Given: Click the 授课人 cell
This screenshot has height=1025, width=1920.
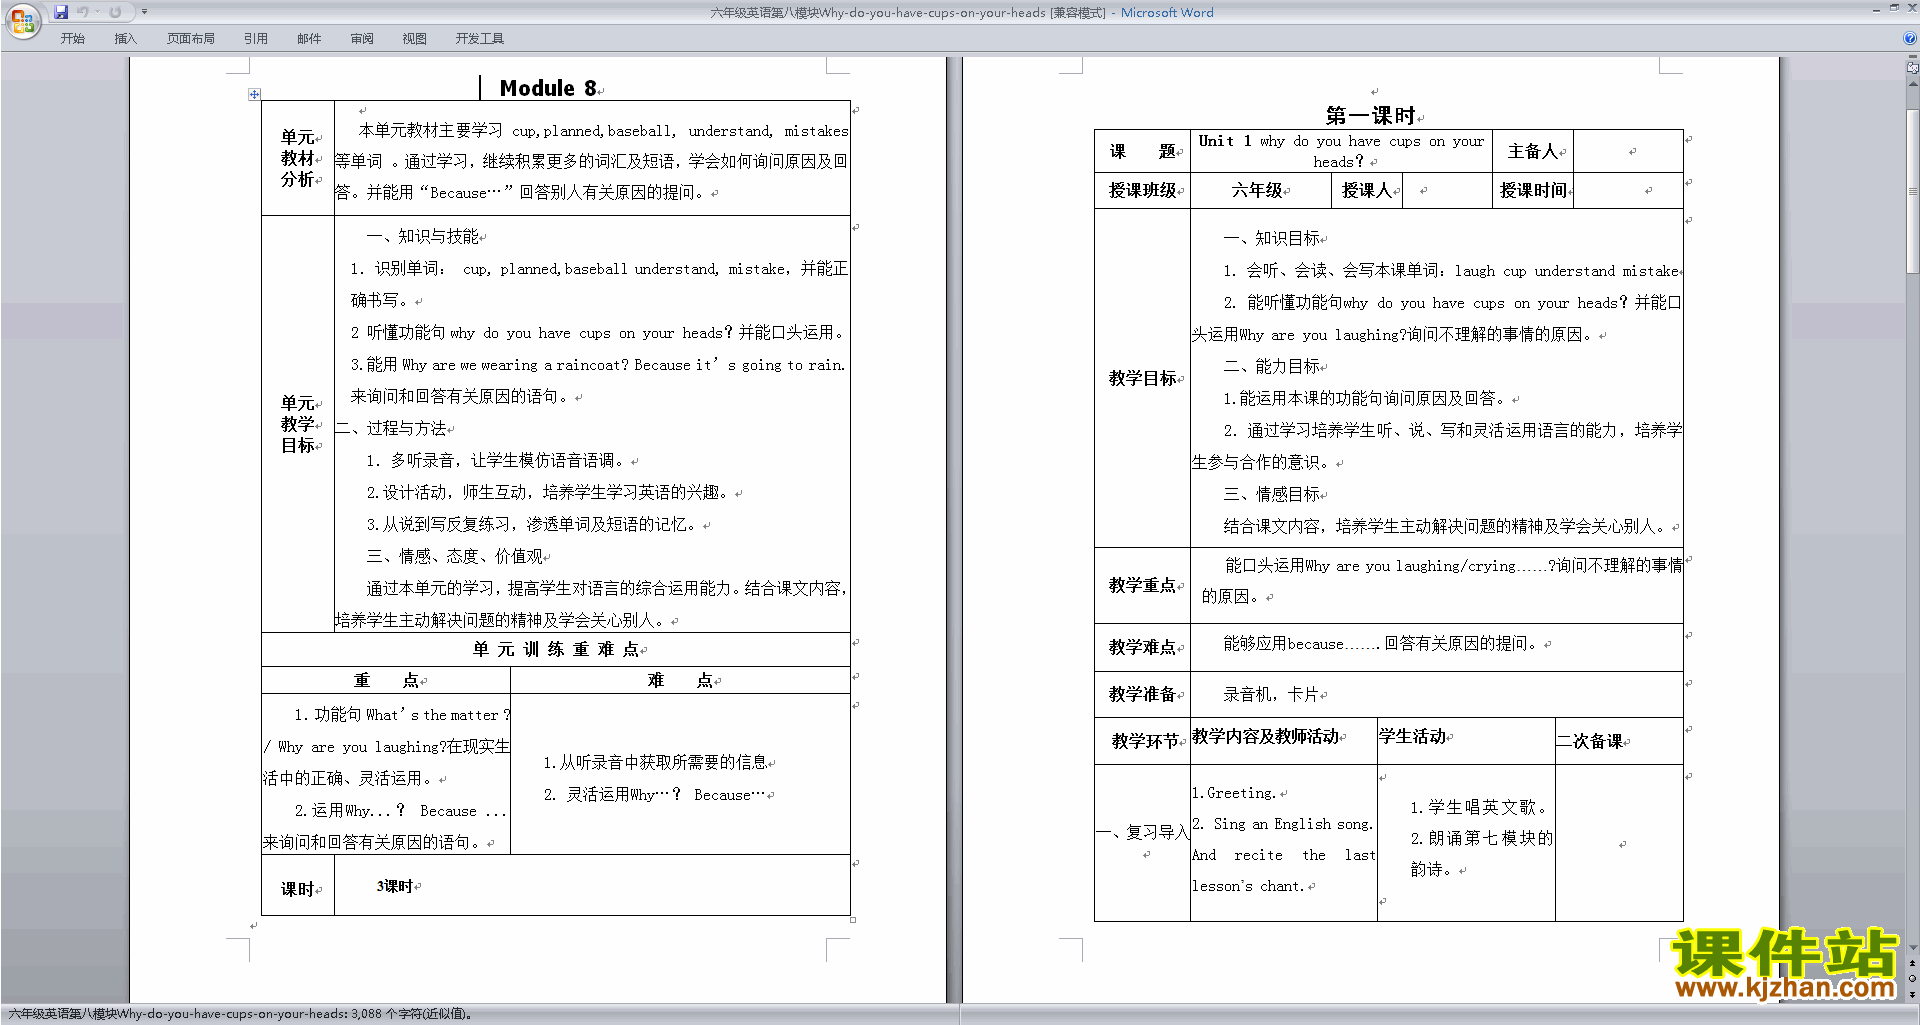Looking at the screenshot, I should coord(1367,190).
